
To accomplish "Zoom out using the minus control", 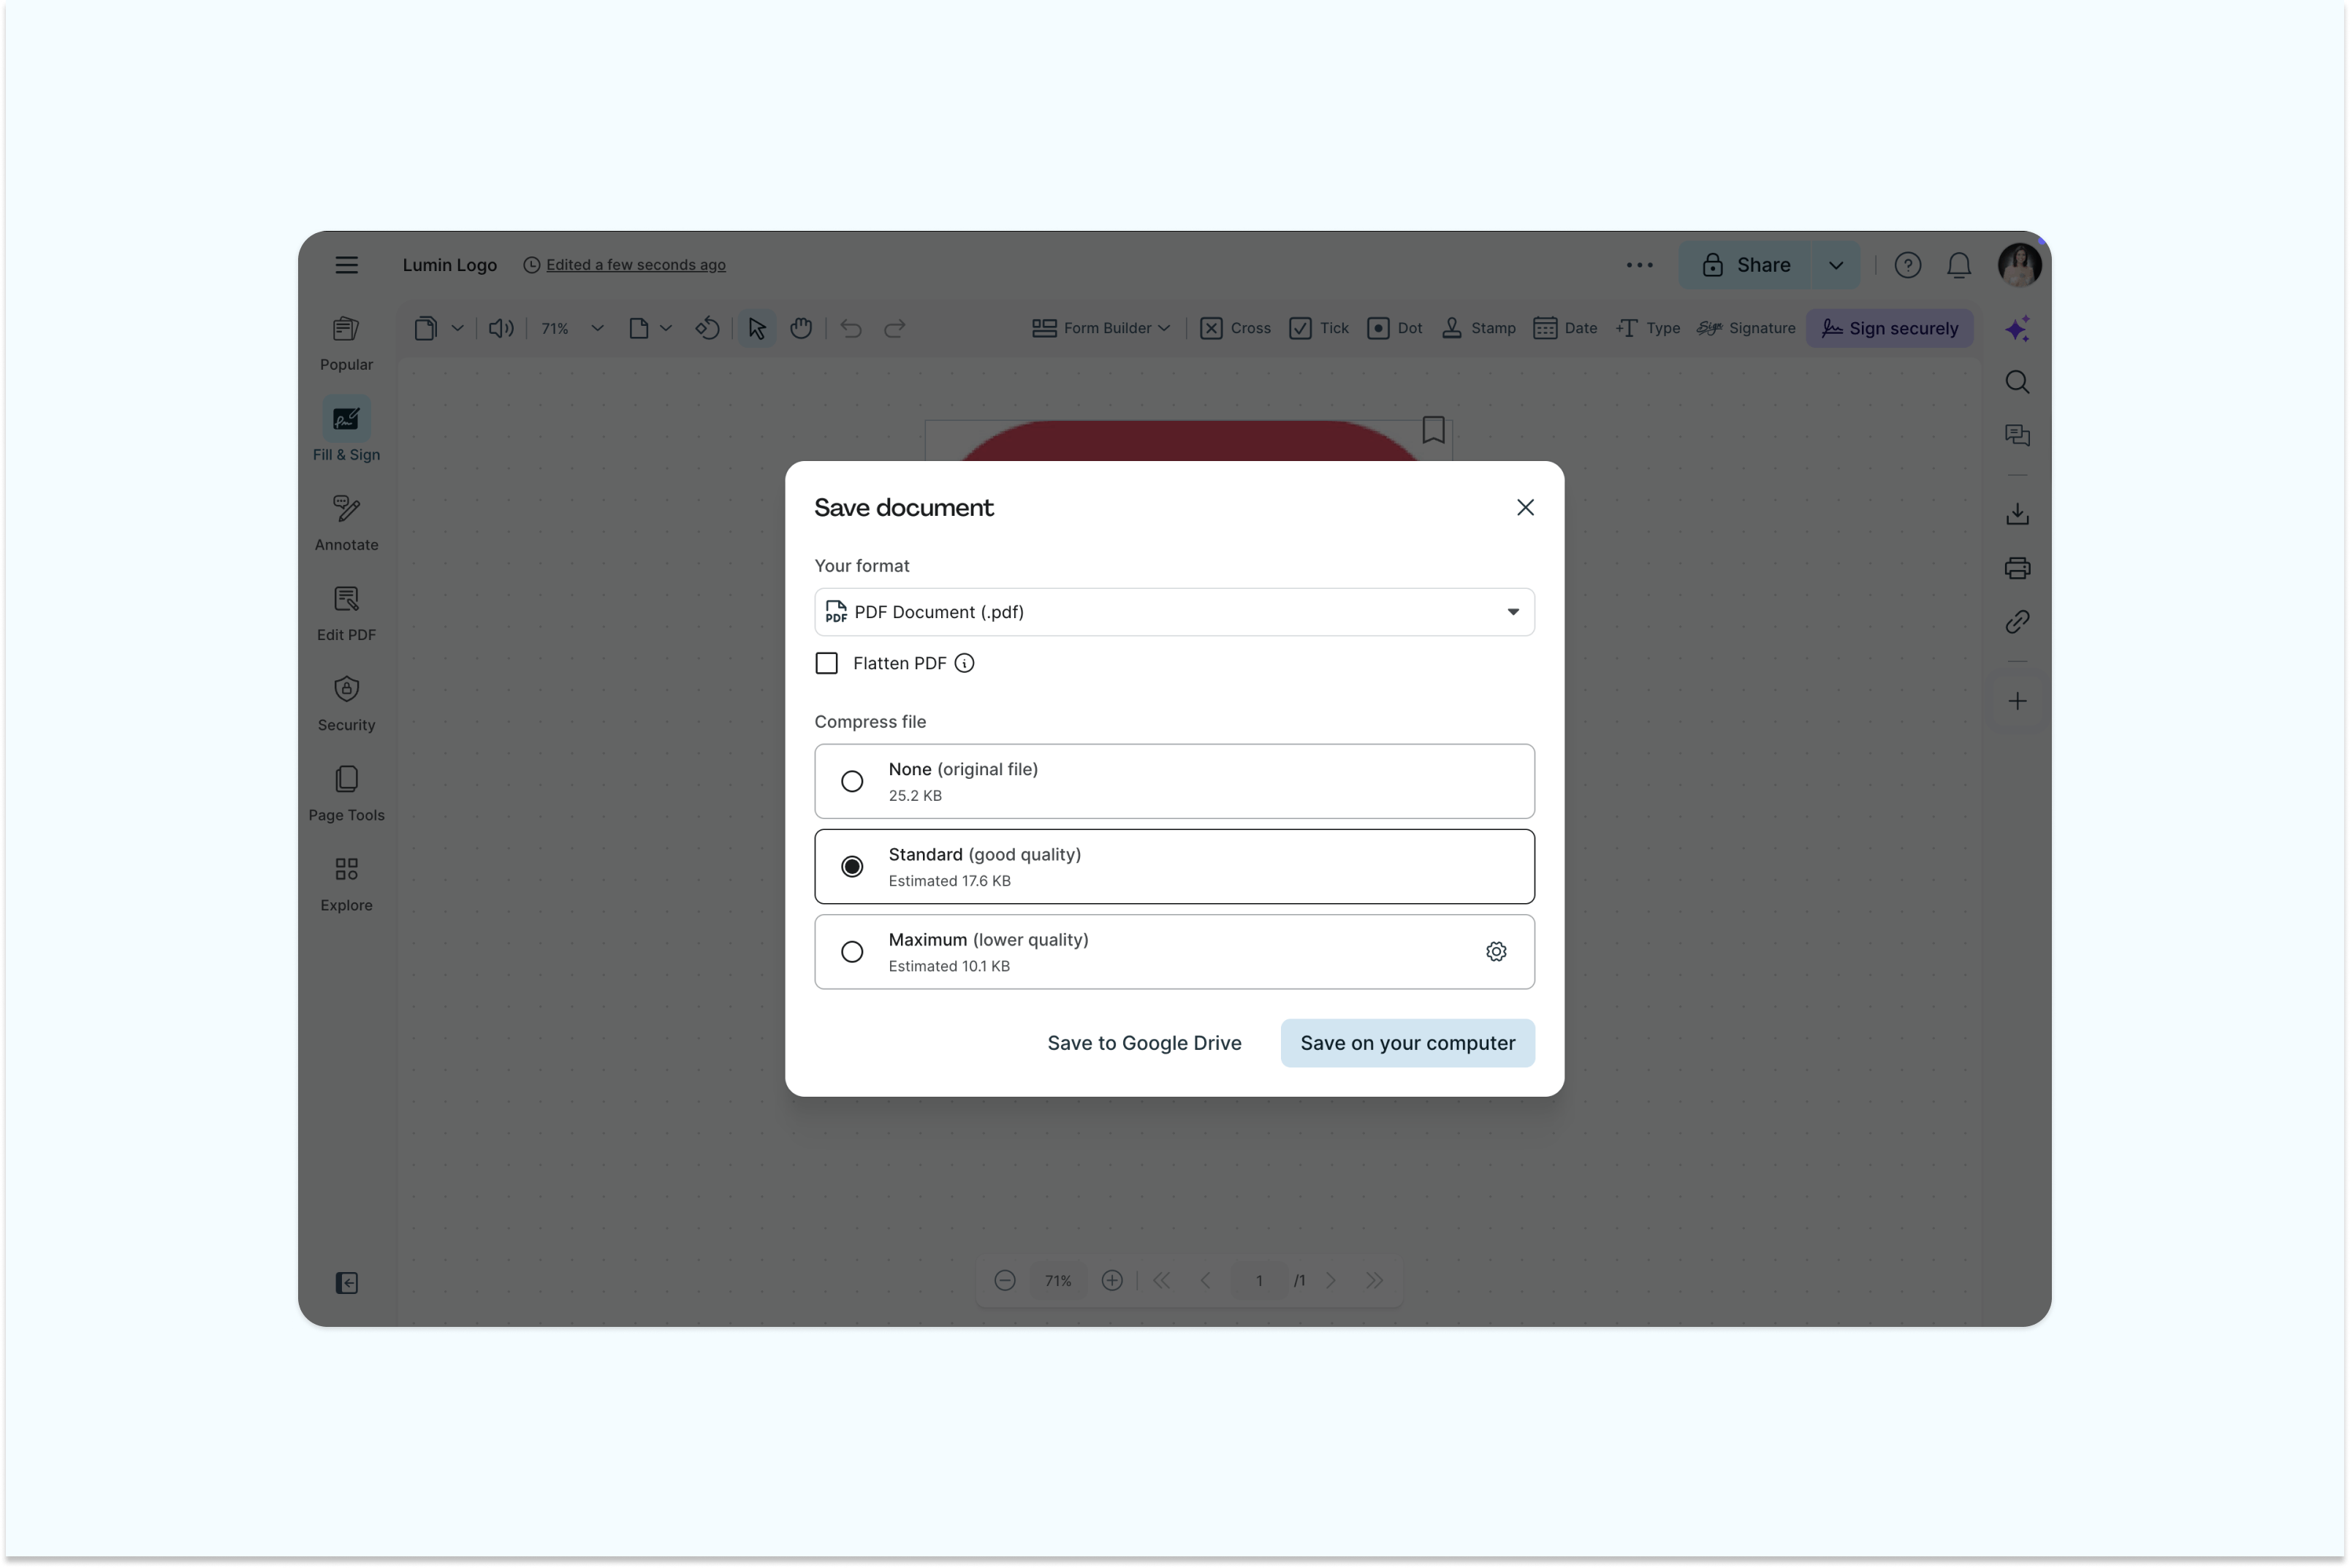I will (1005, 1280).
